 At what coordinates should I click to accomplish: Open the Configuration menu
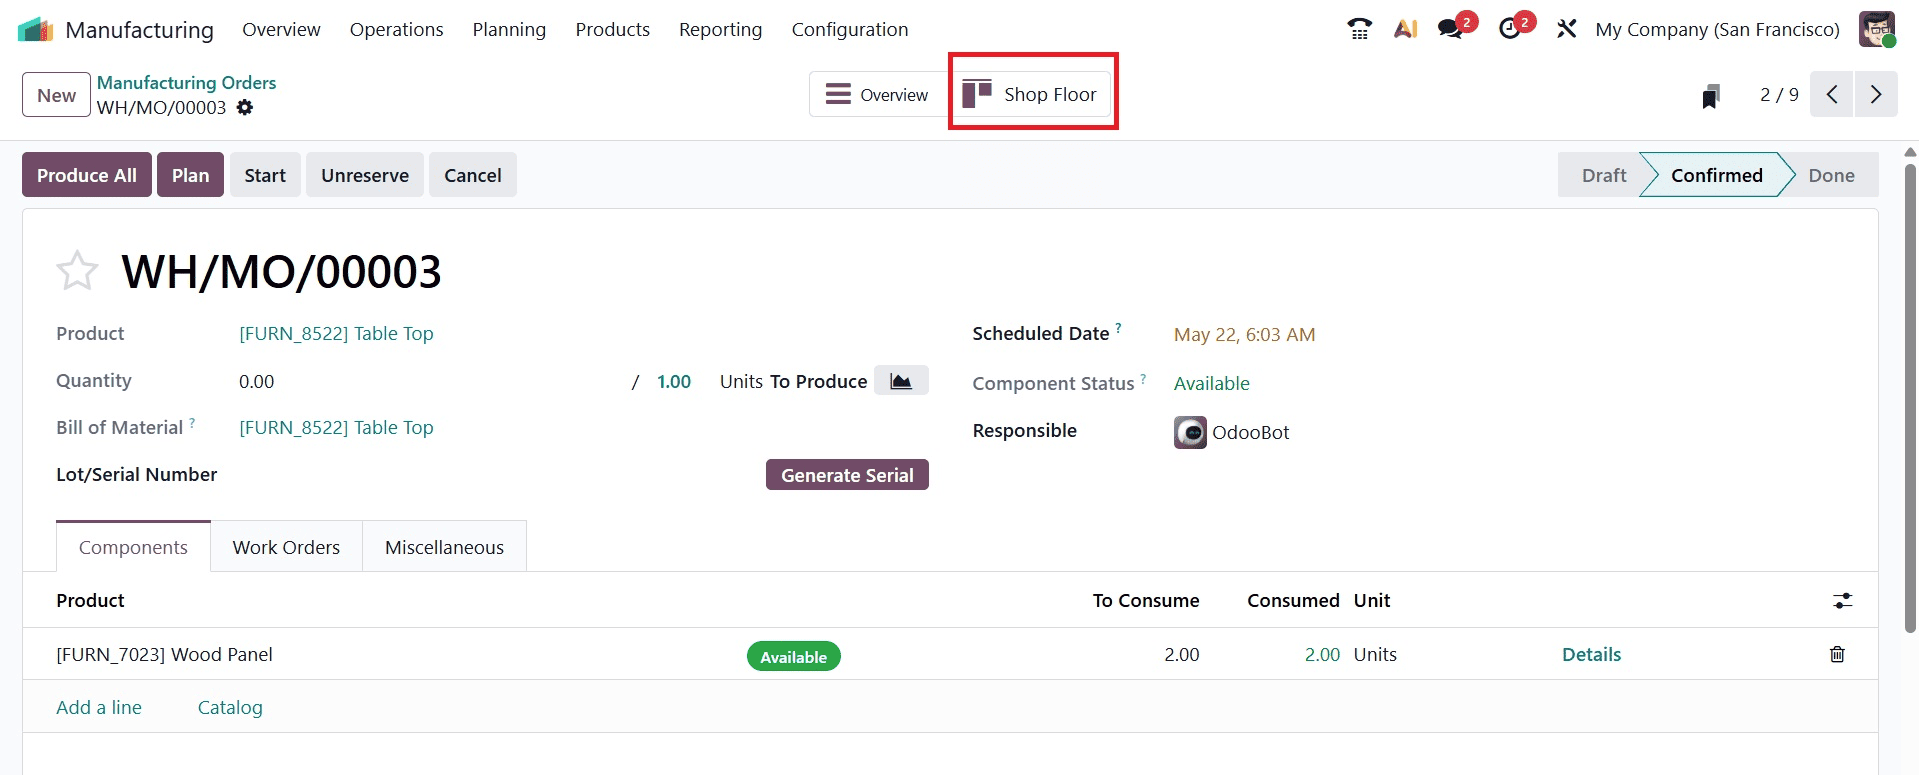[850, 30]
